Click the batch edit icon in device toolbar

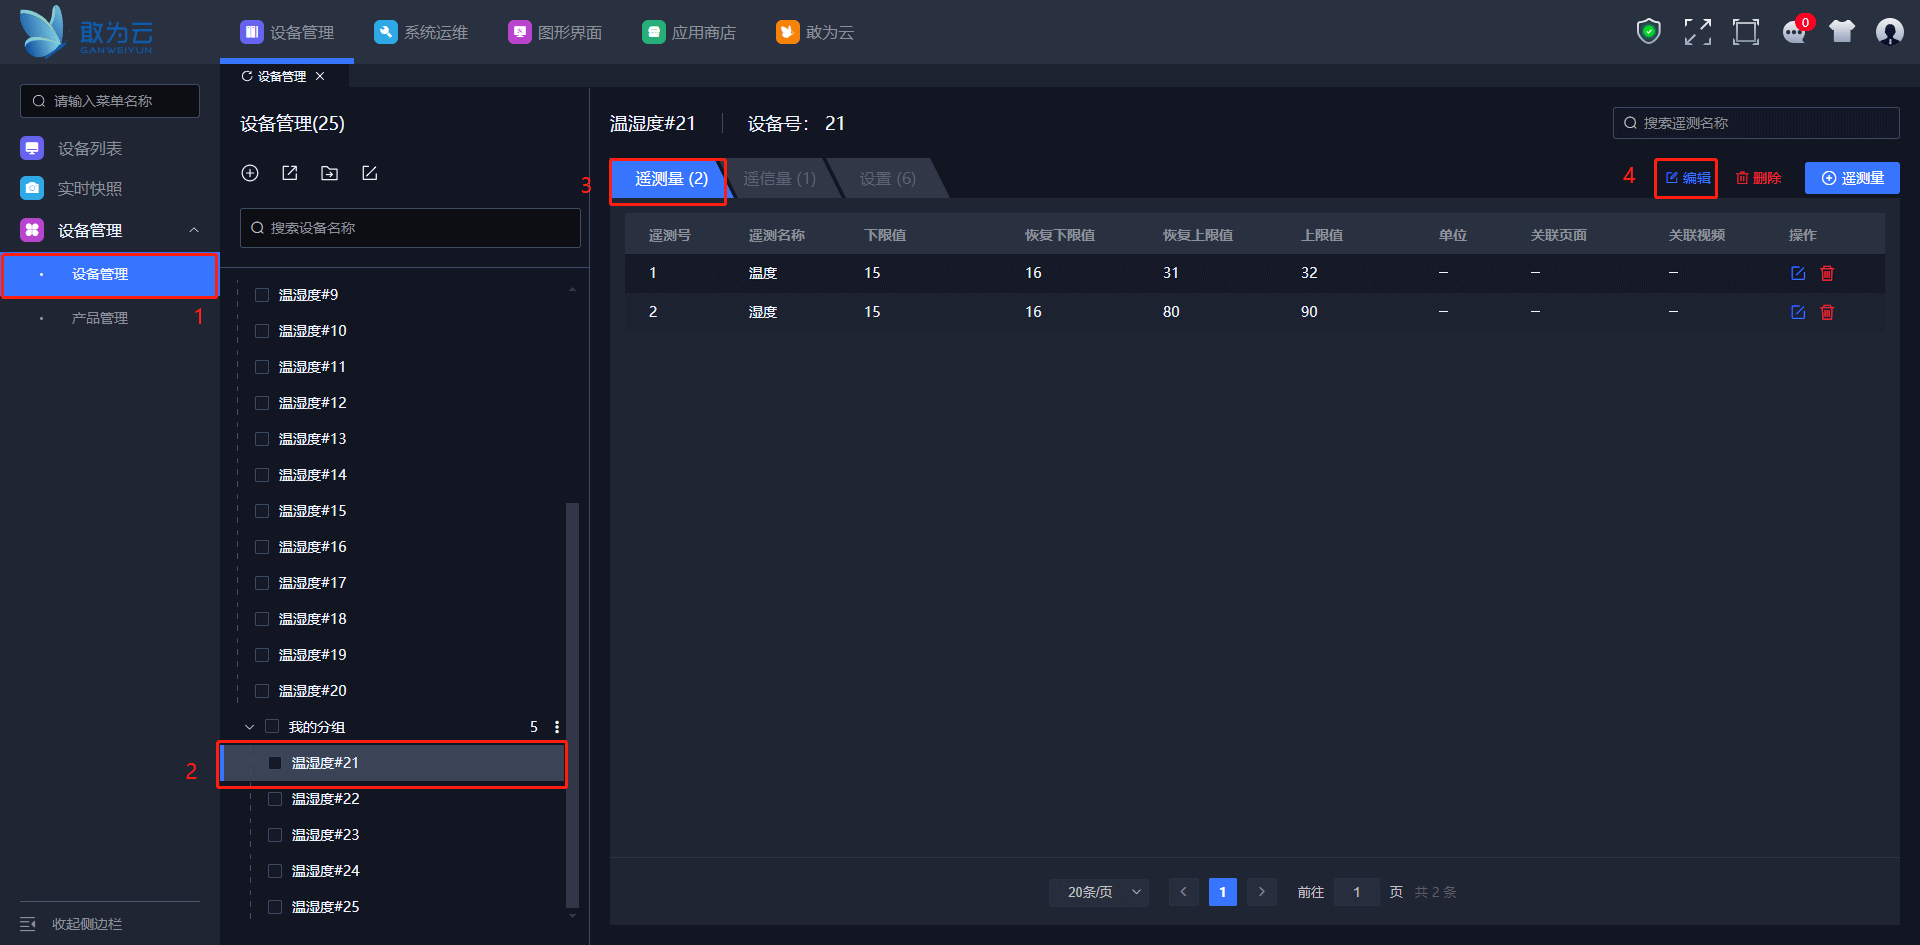click(x=369, y=173)
